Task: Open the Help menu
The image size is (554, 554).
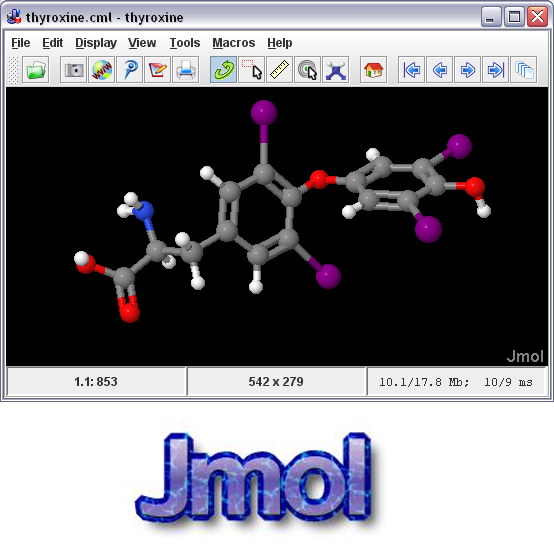Action: click(279, 43)
